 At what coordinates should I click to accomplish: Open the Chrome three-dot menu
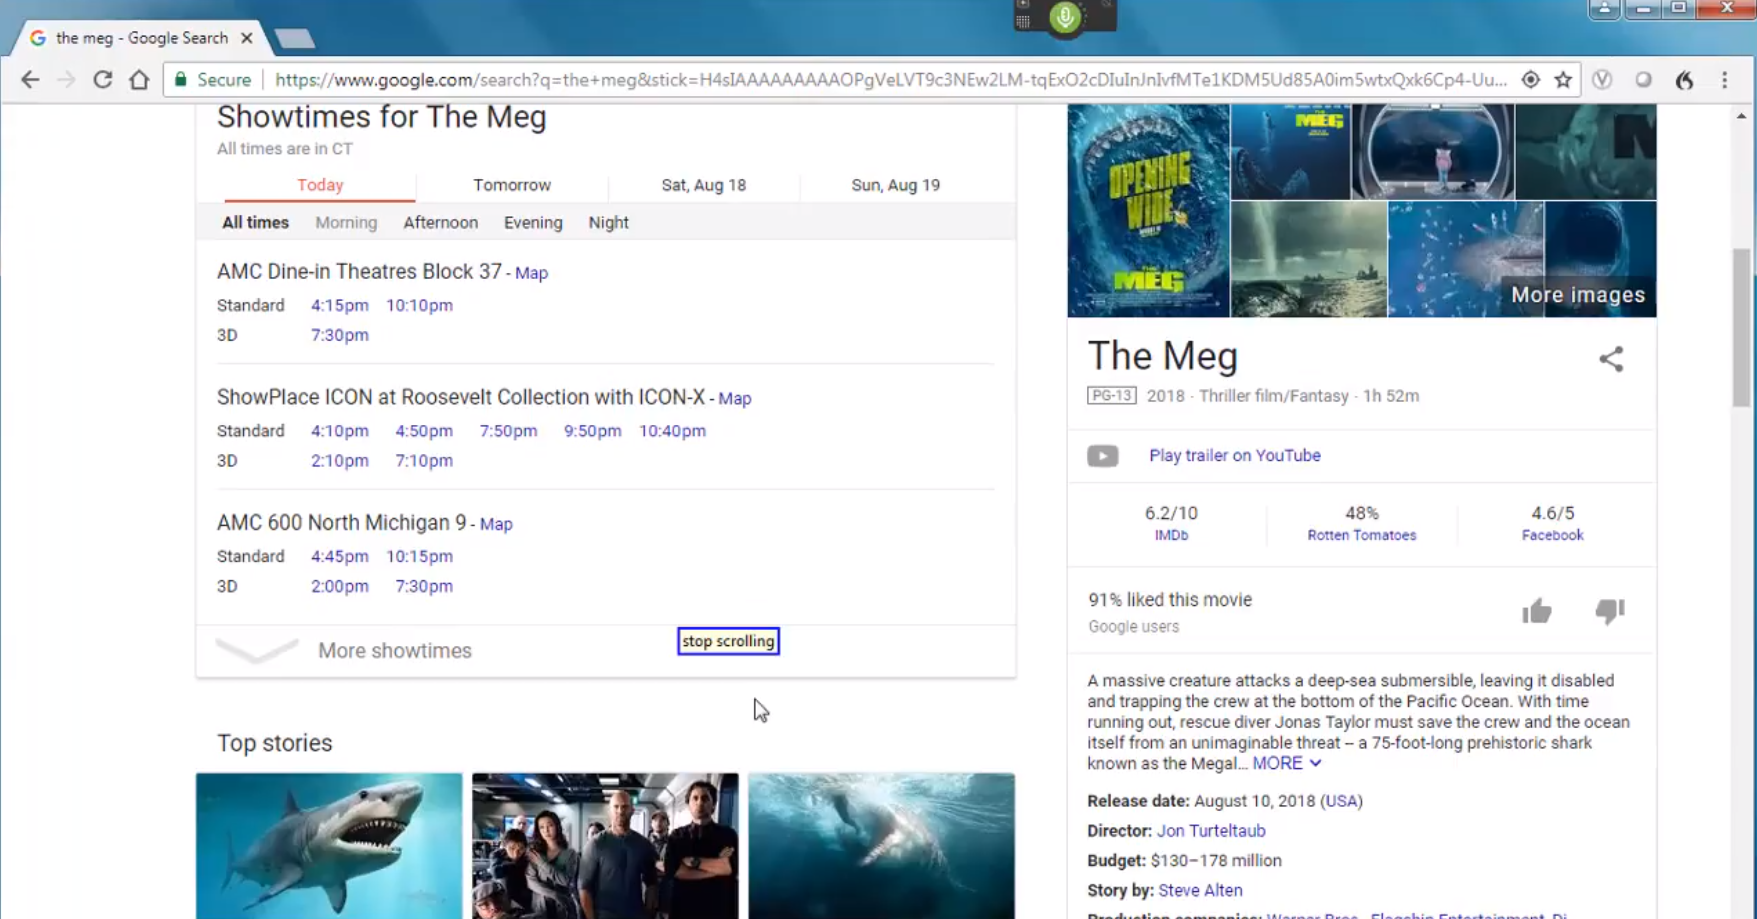pos(1724,80)
